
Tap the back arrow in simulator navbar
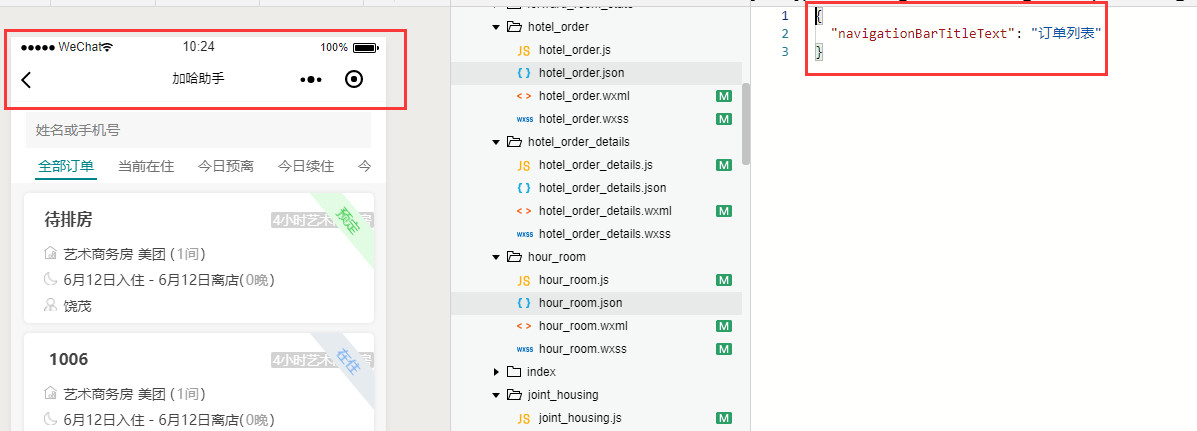(x=27, y=80)
